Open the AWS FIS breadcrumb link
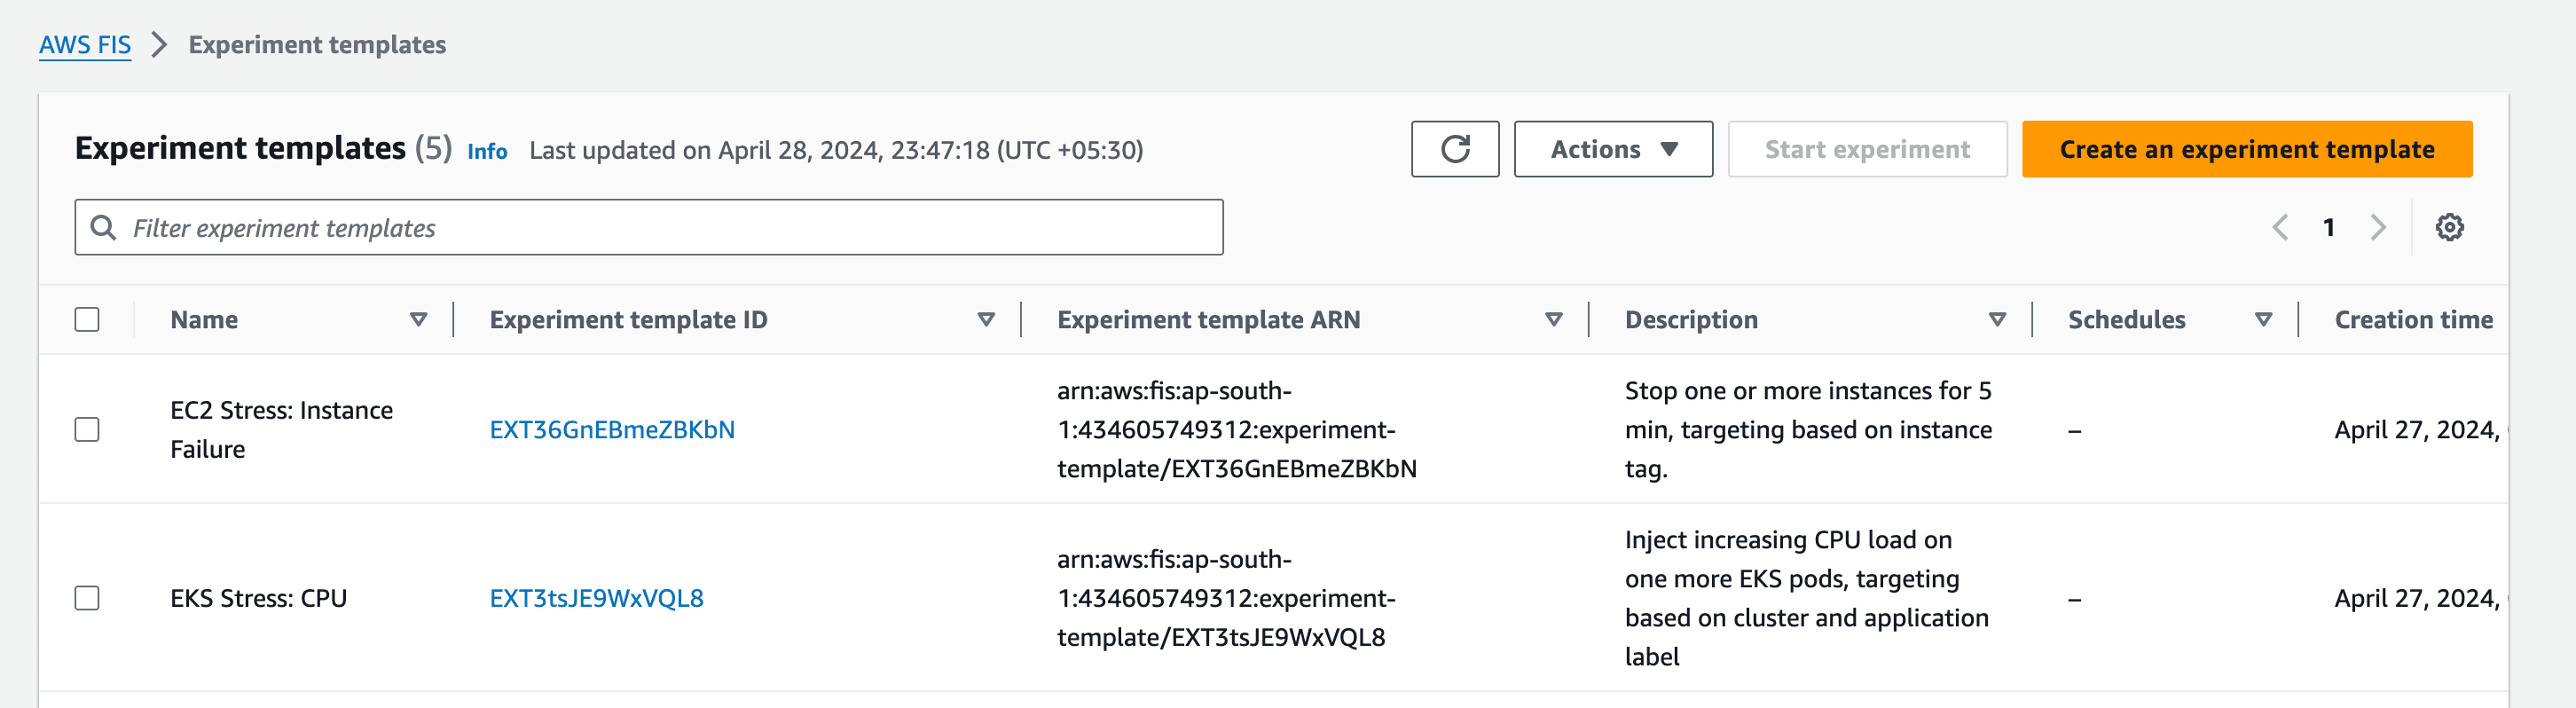The image size is (2576, 708). [85, 45]
